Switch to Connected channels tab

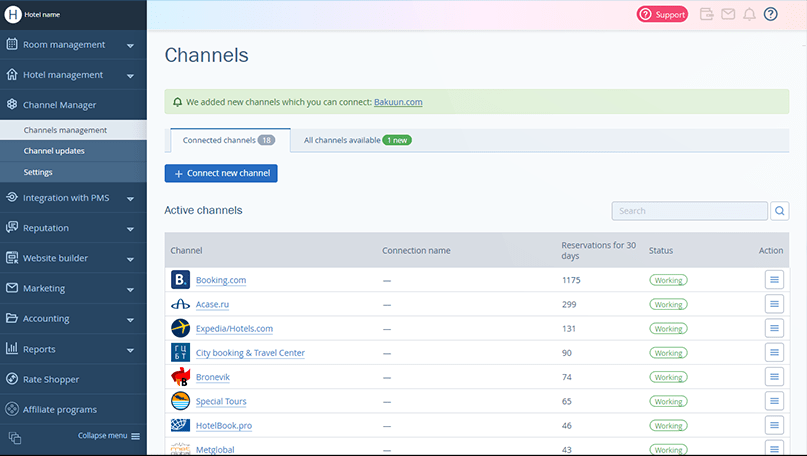point(230,140)
